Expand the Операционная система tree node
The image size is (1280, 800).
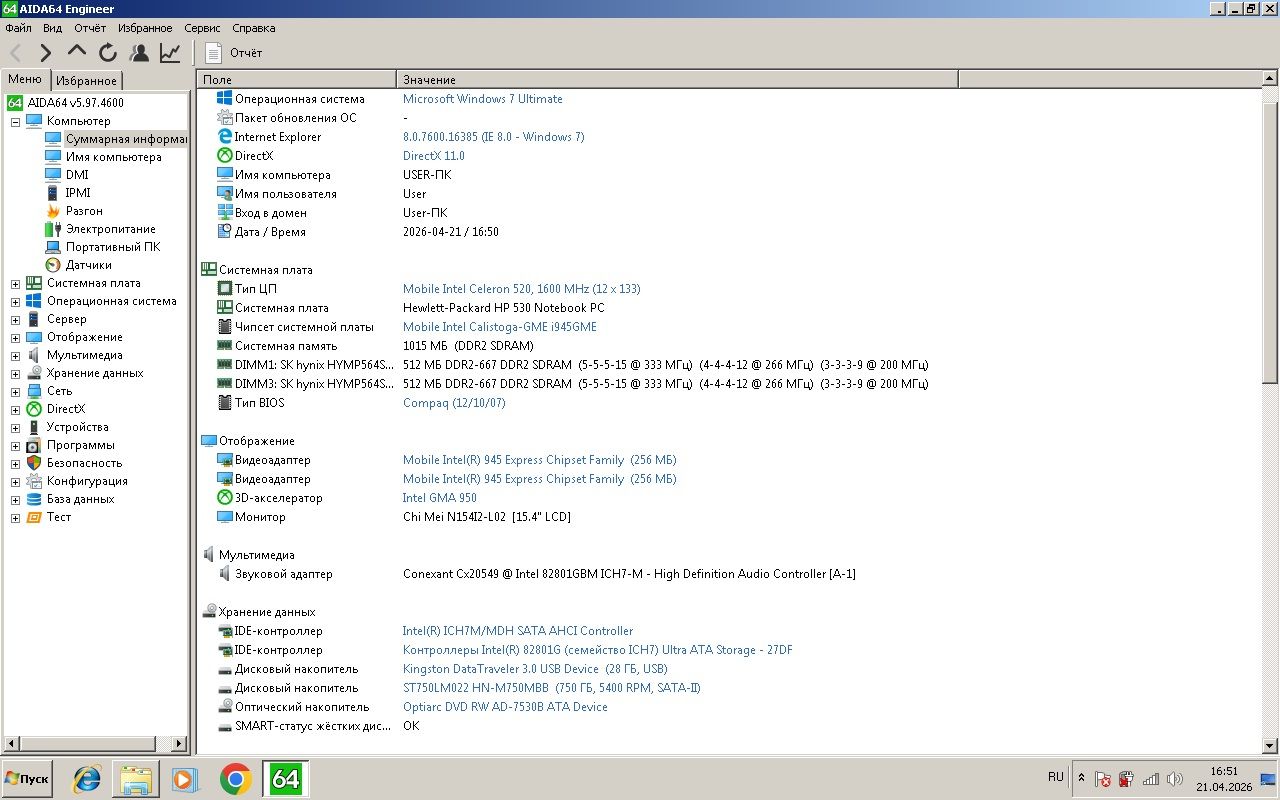[15, 301]
